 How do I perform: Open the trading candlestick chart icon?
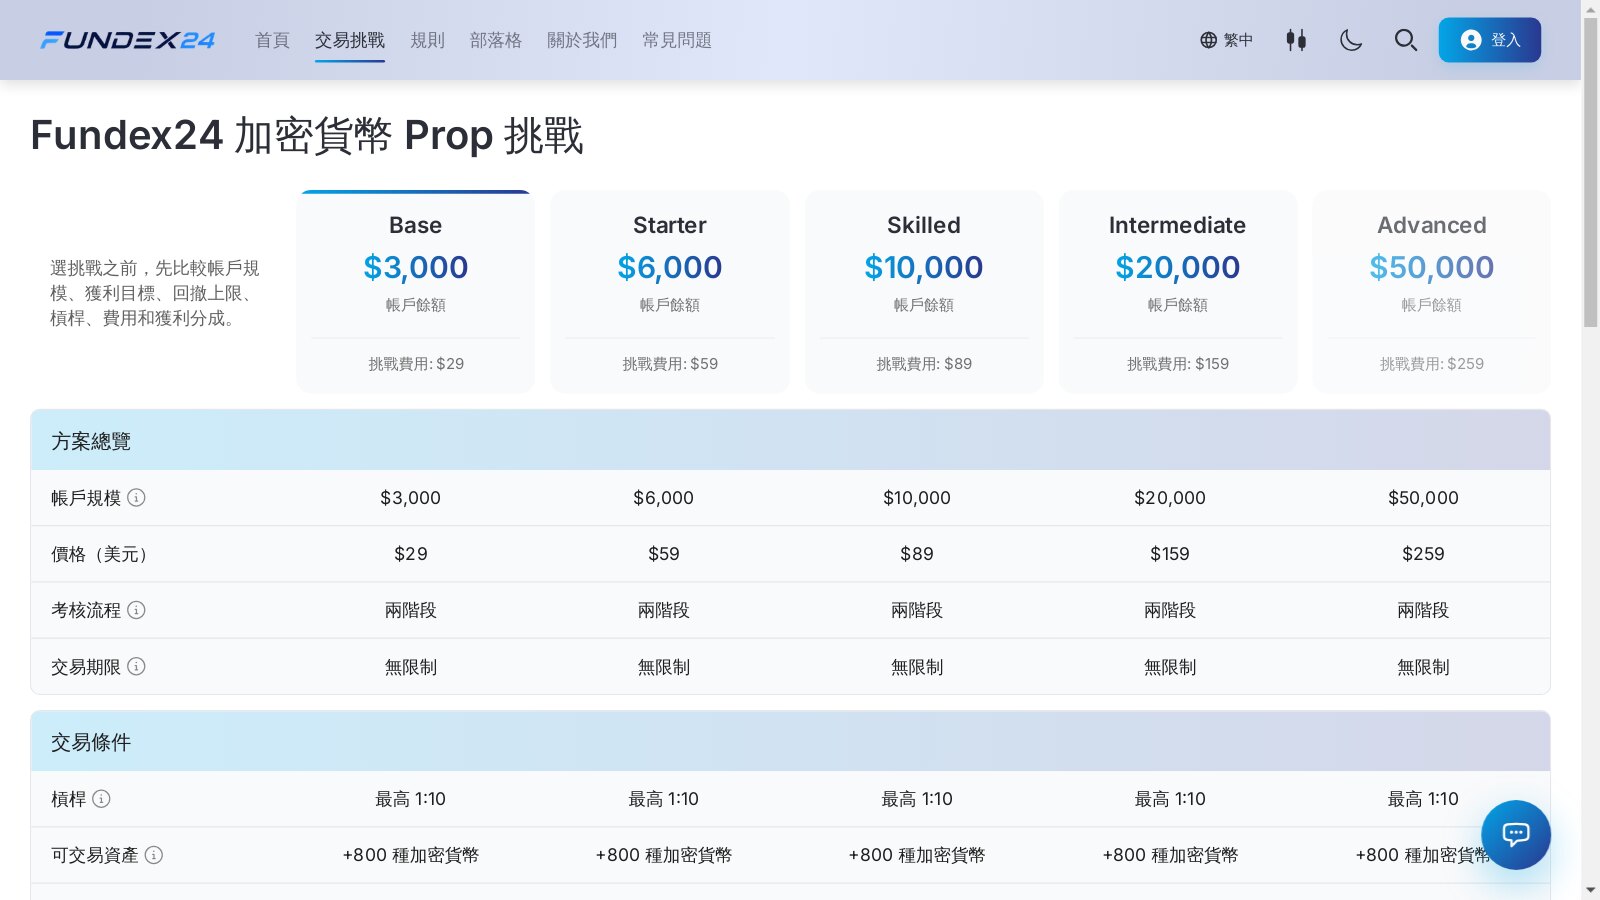[1296, 40]
